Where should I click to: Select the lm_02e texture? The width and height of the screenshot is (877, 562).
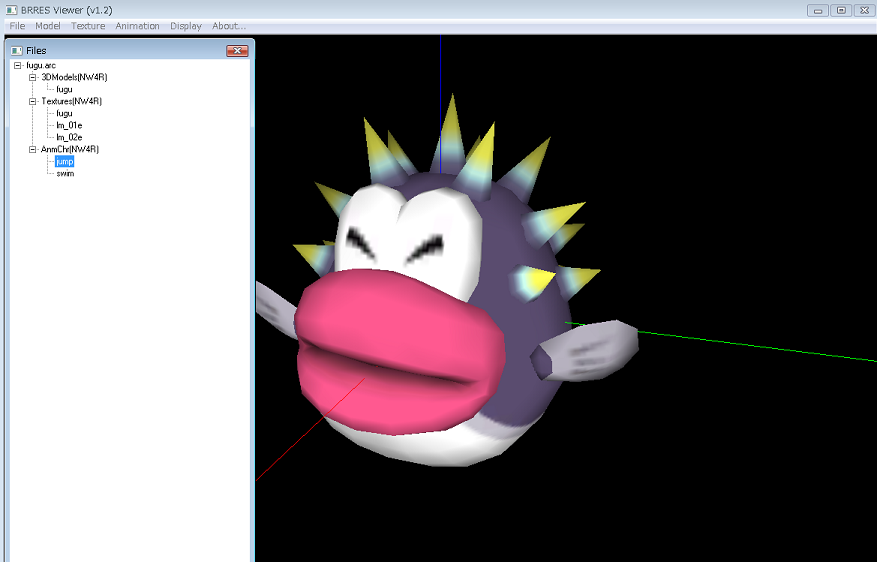(69, 137)
